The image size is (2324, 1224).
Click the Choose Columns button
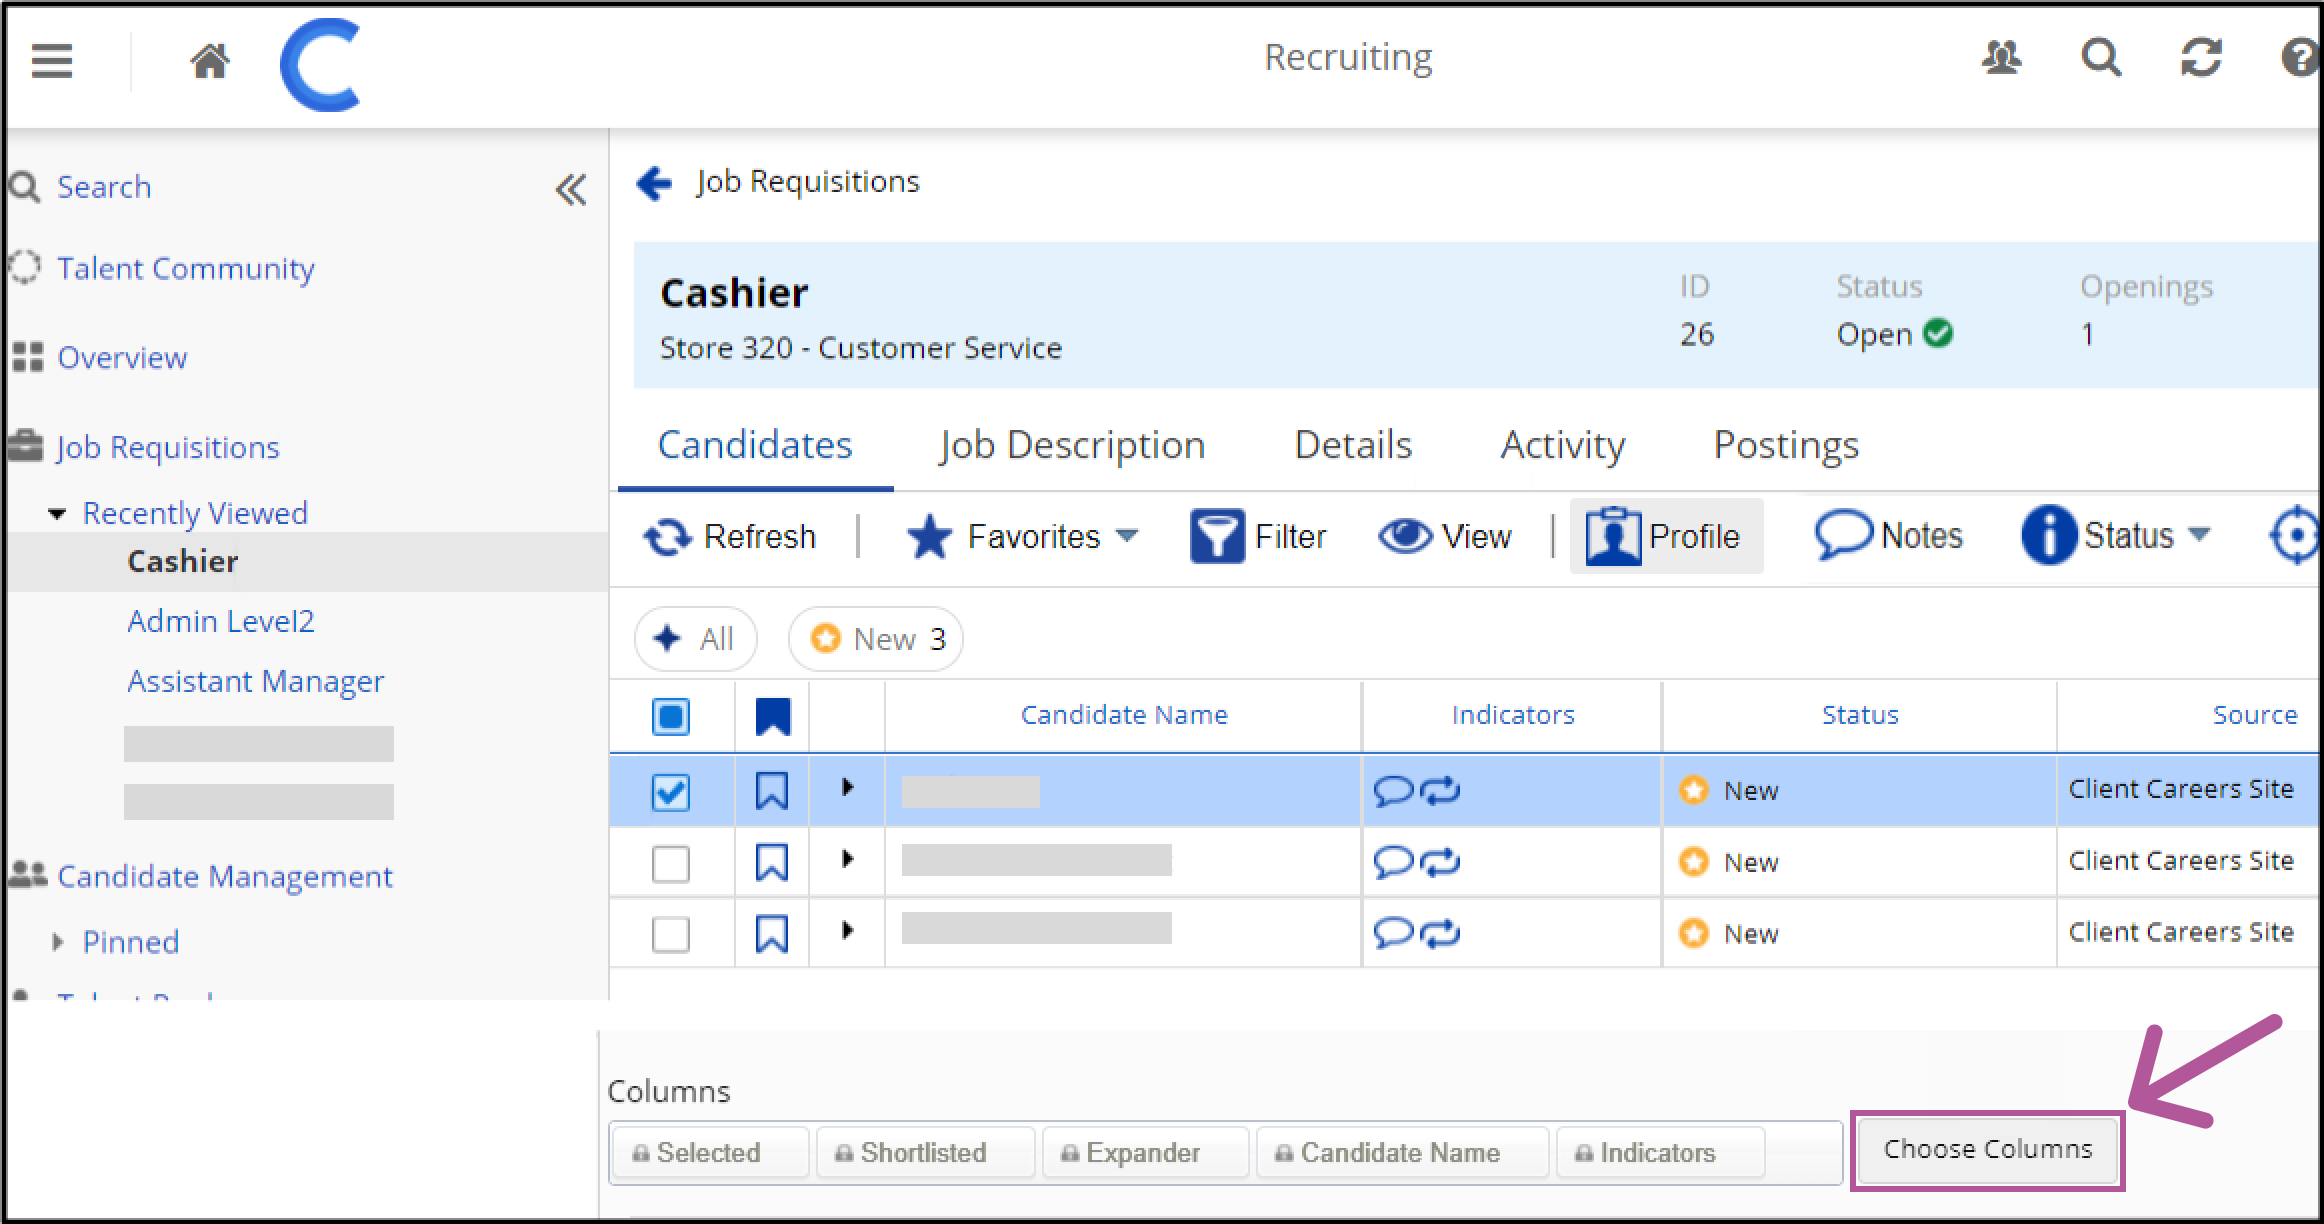pyautogui.click(x=1987, y=1150)
